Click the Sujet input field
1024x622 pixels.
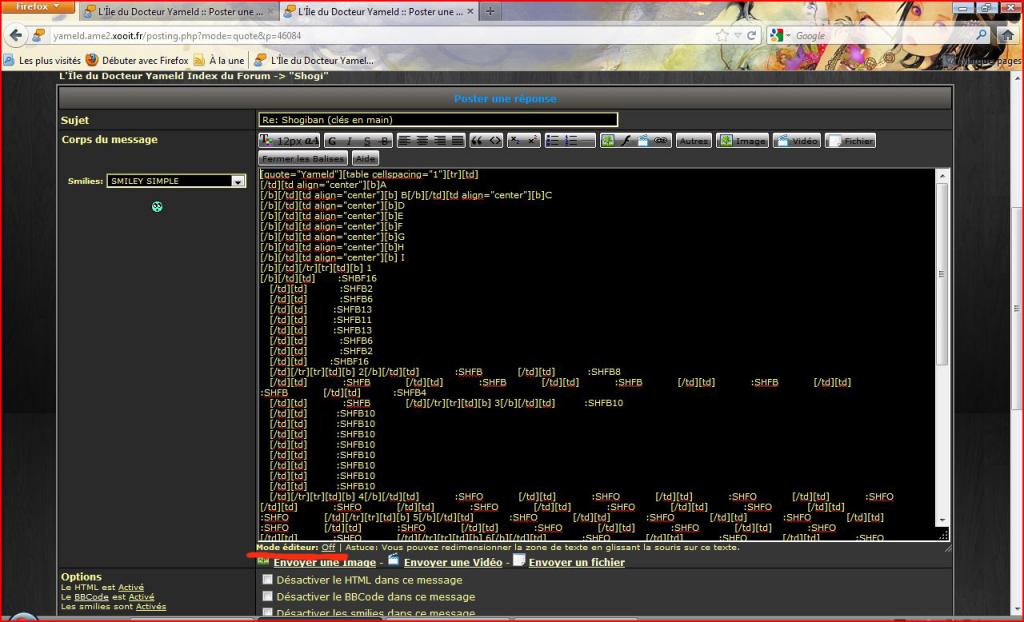click(438, 120)
